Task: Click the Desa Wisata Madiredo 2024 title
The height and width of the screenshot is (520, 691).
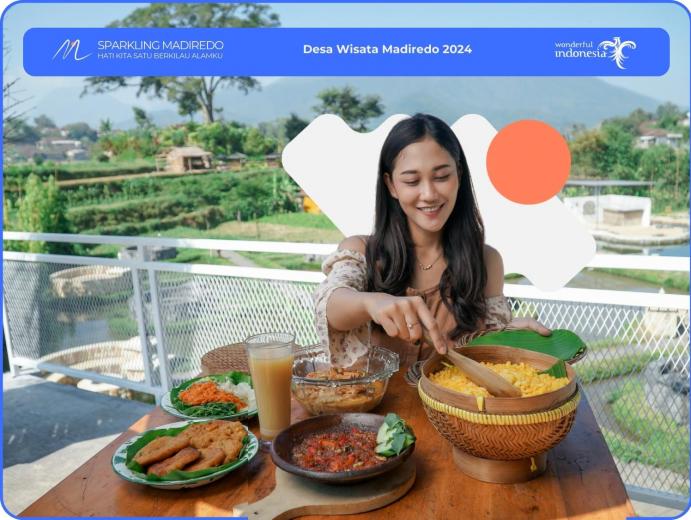Action: pos(387,49)
